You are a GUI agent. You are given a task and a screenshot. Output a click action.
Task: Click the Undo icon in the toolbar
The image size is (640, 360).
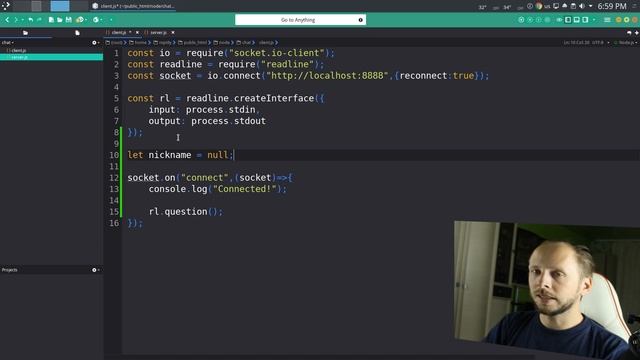[31, 20]
